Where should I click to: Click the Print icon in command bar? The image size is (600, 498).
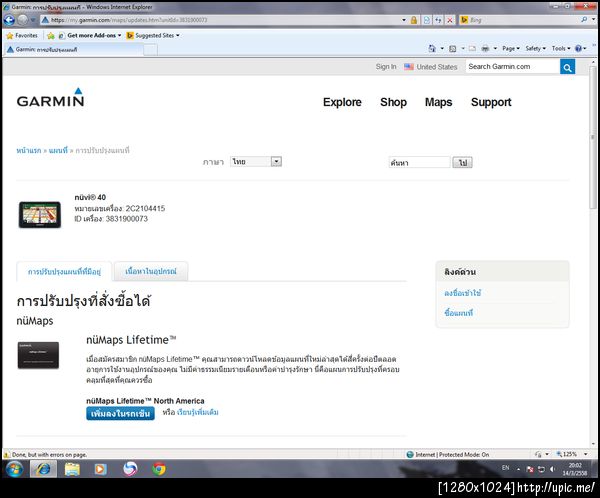pyautogui.click(x=485, y=49)
